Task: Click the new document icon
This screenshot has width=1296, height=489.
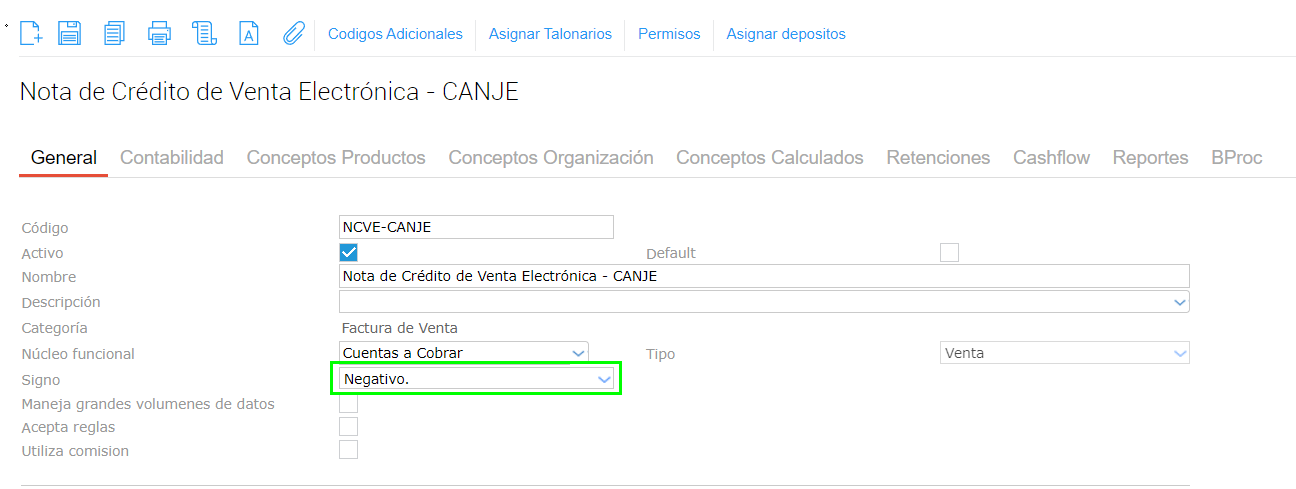Action: pyautogui.click(x=32, y=33)
